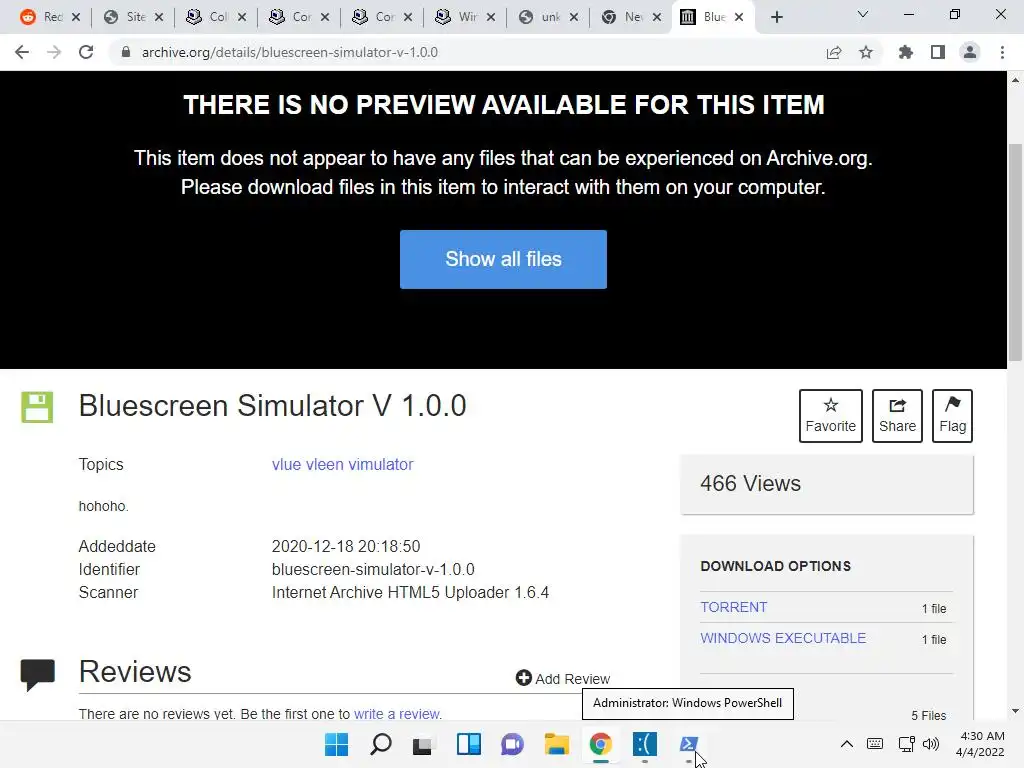Viewport: 1024px width, 768px height.
Task: Switch to the unk tab
Action: (x=548, y=17)
